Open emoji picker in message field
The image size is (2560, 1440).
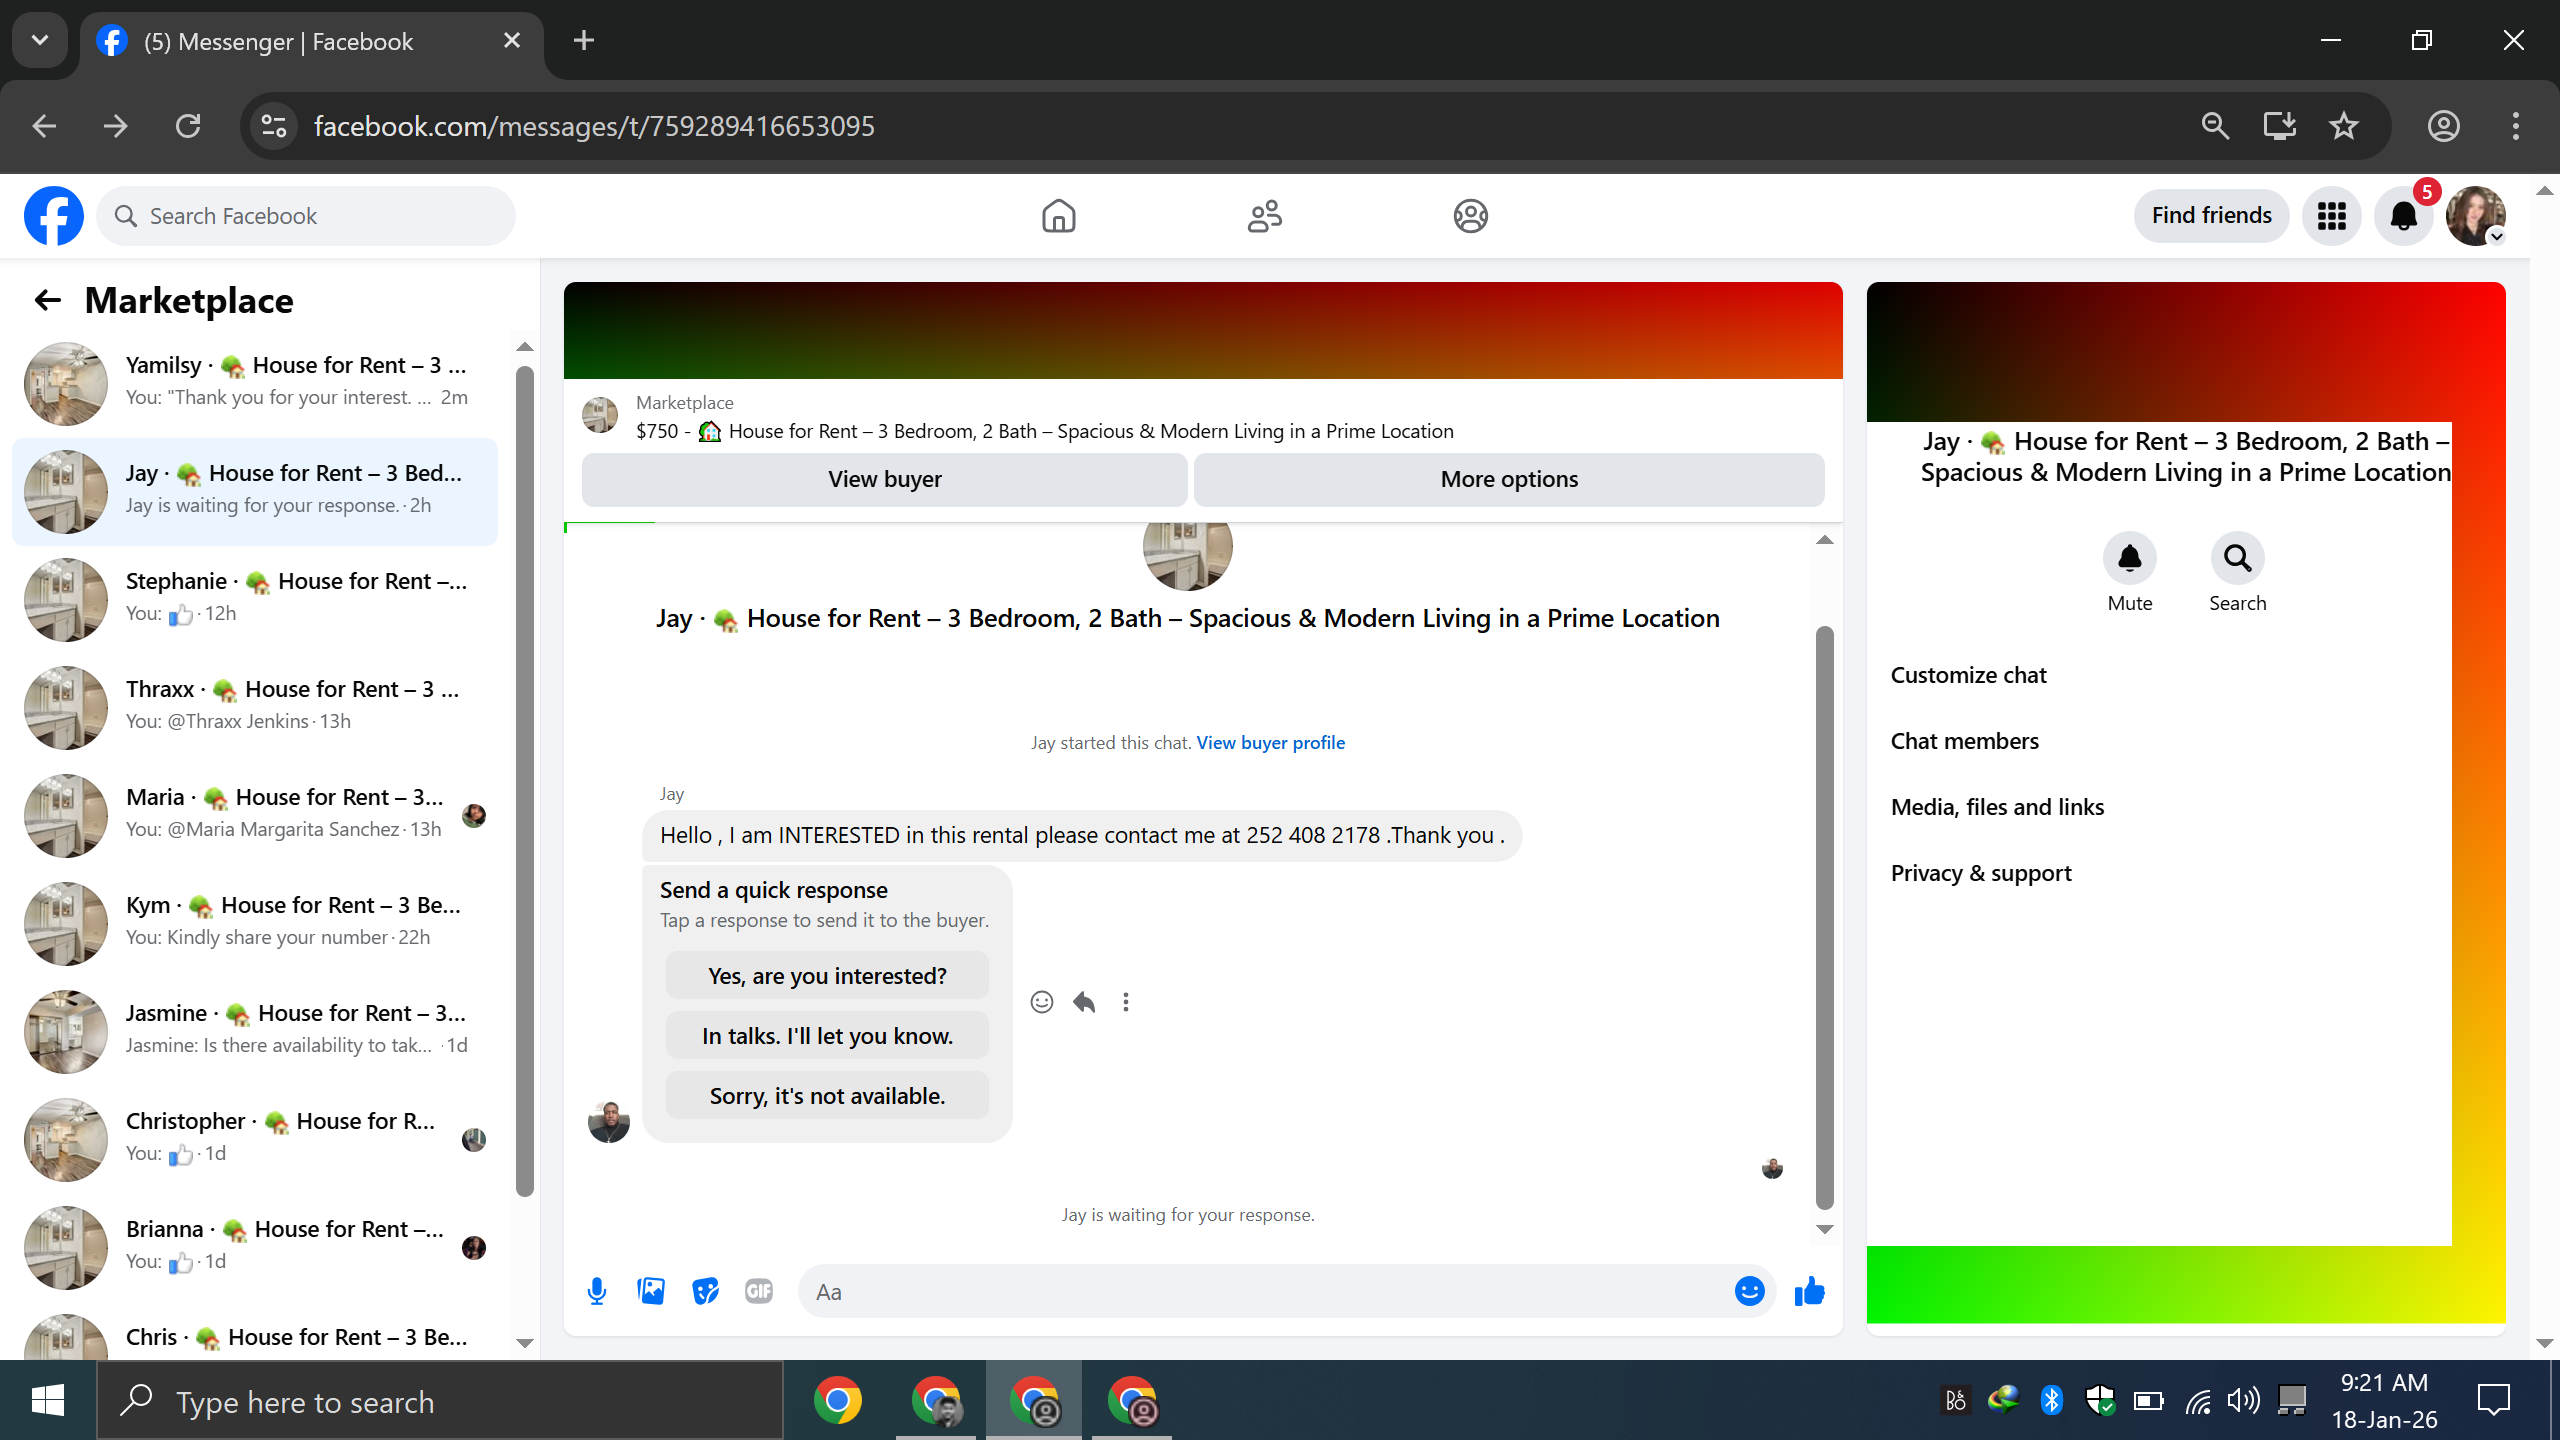[x=1749, y=1291]
